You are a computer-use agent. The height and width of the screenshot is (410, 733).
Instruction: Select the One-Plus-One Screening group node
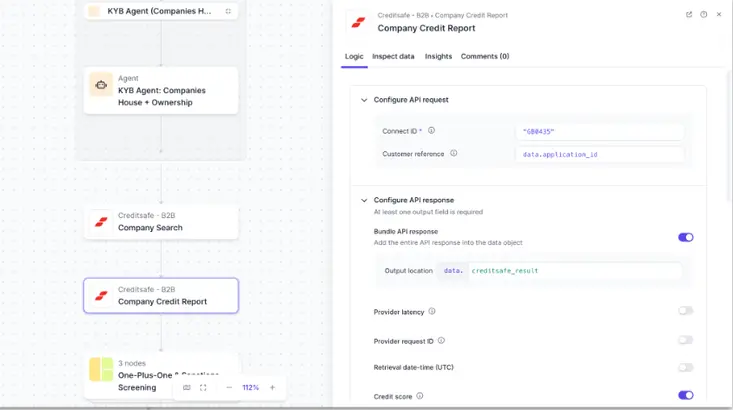161,375
